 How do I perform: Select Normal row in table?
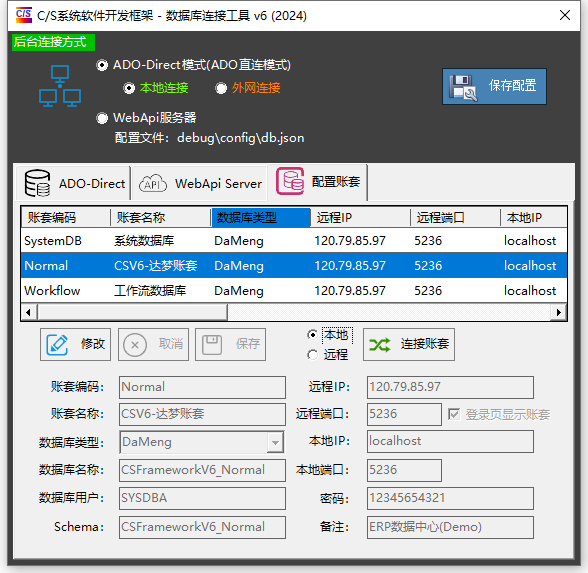click(x=294, y=266)
